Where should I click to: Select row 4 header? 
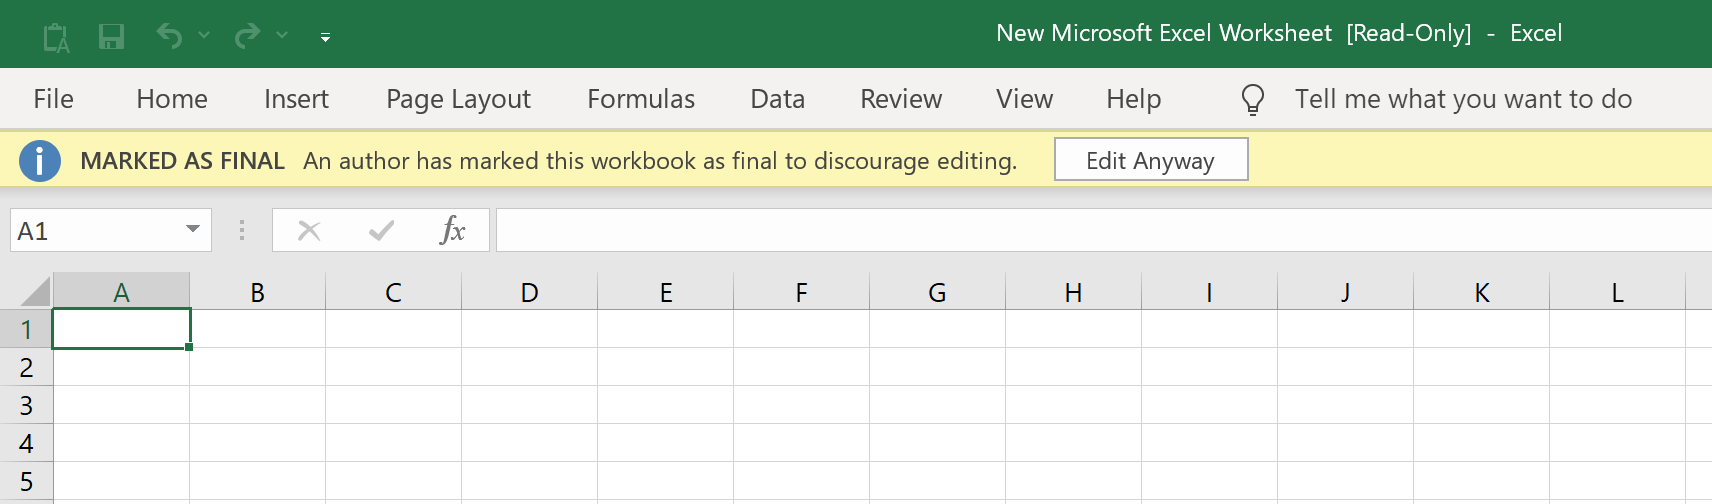(x=26, y=443)
